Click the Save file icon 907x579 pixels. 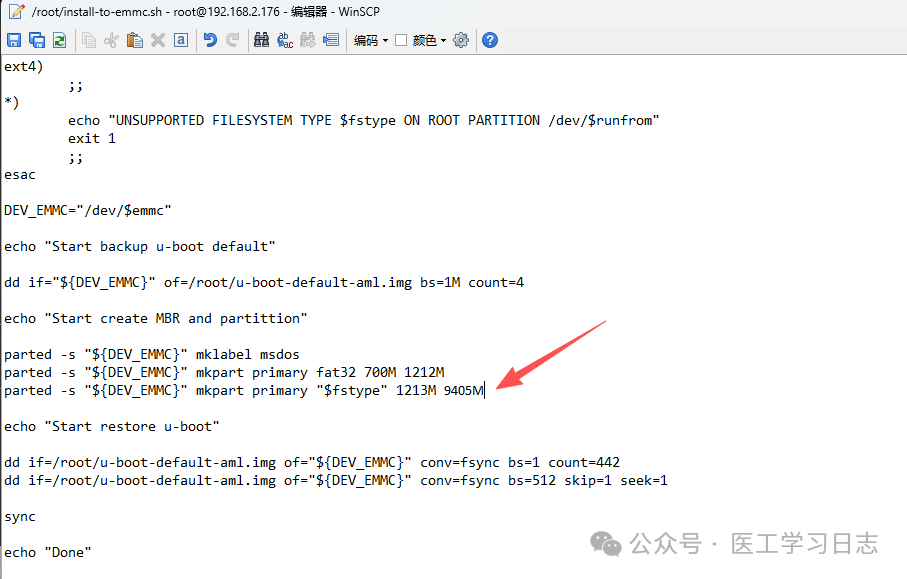14,41
